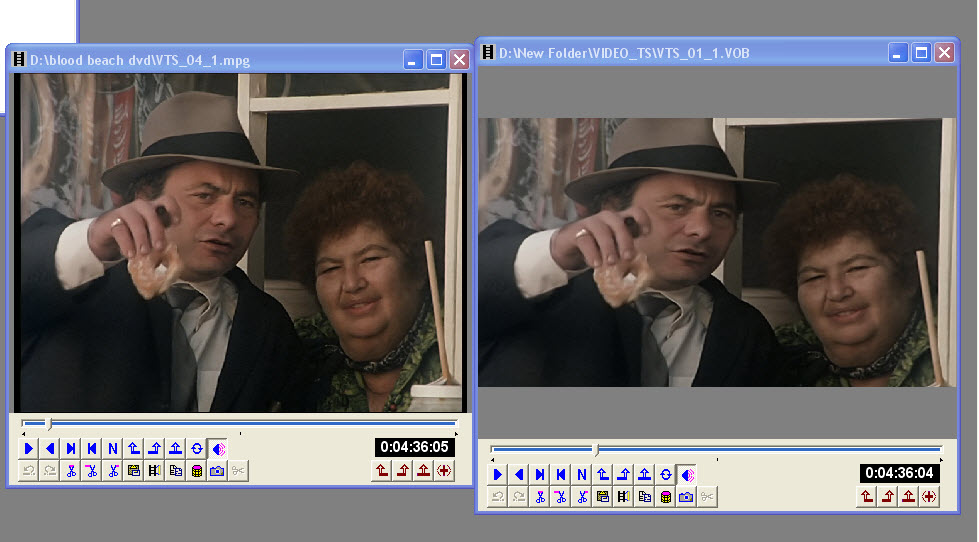Step one frame forward in VTS_04_1.mpg window

(x=71, y=448)
